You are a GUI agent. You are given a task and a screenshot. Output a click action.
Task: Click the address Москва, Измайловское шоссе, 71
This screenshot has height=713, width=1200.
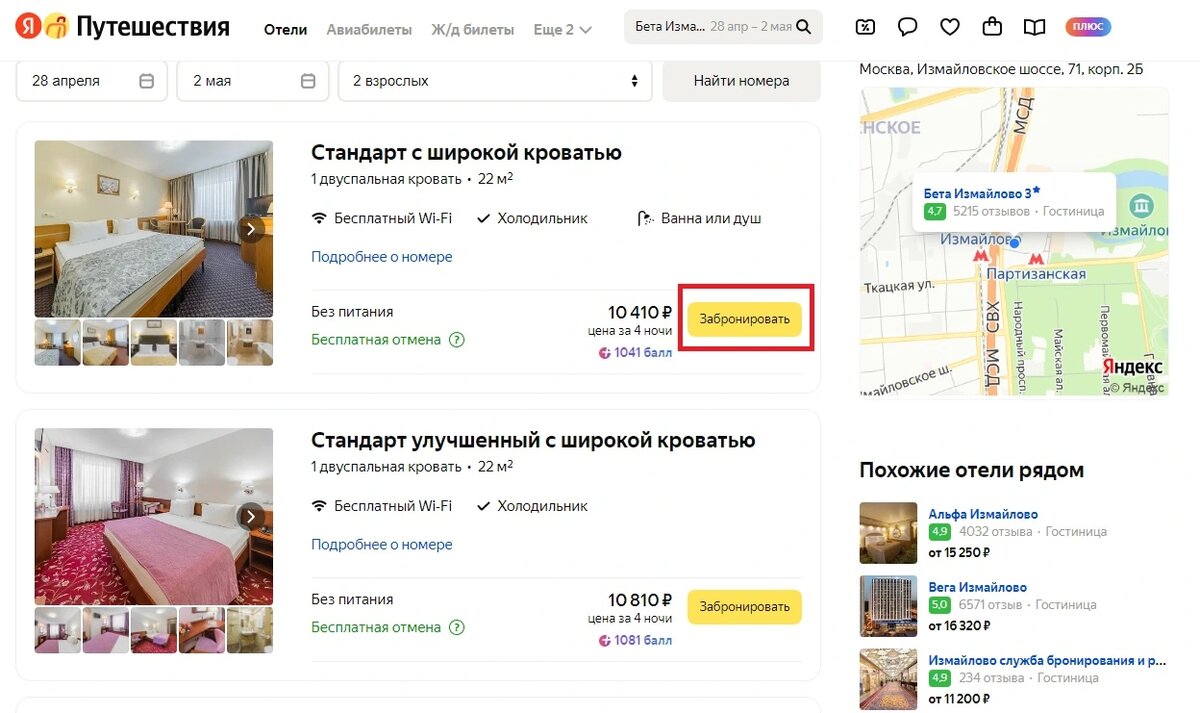pyautogui.click(x=1002, y=69)
